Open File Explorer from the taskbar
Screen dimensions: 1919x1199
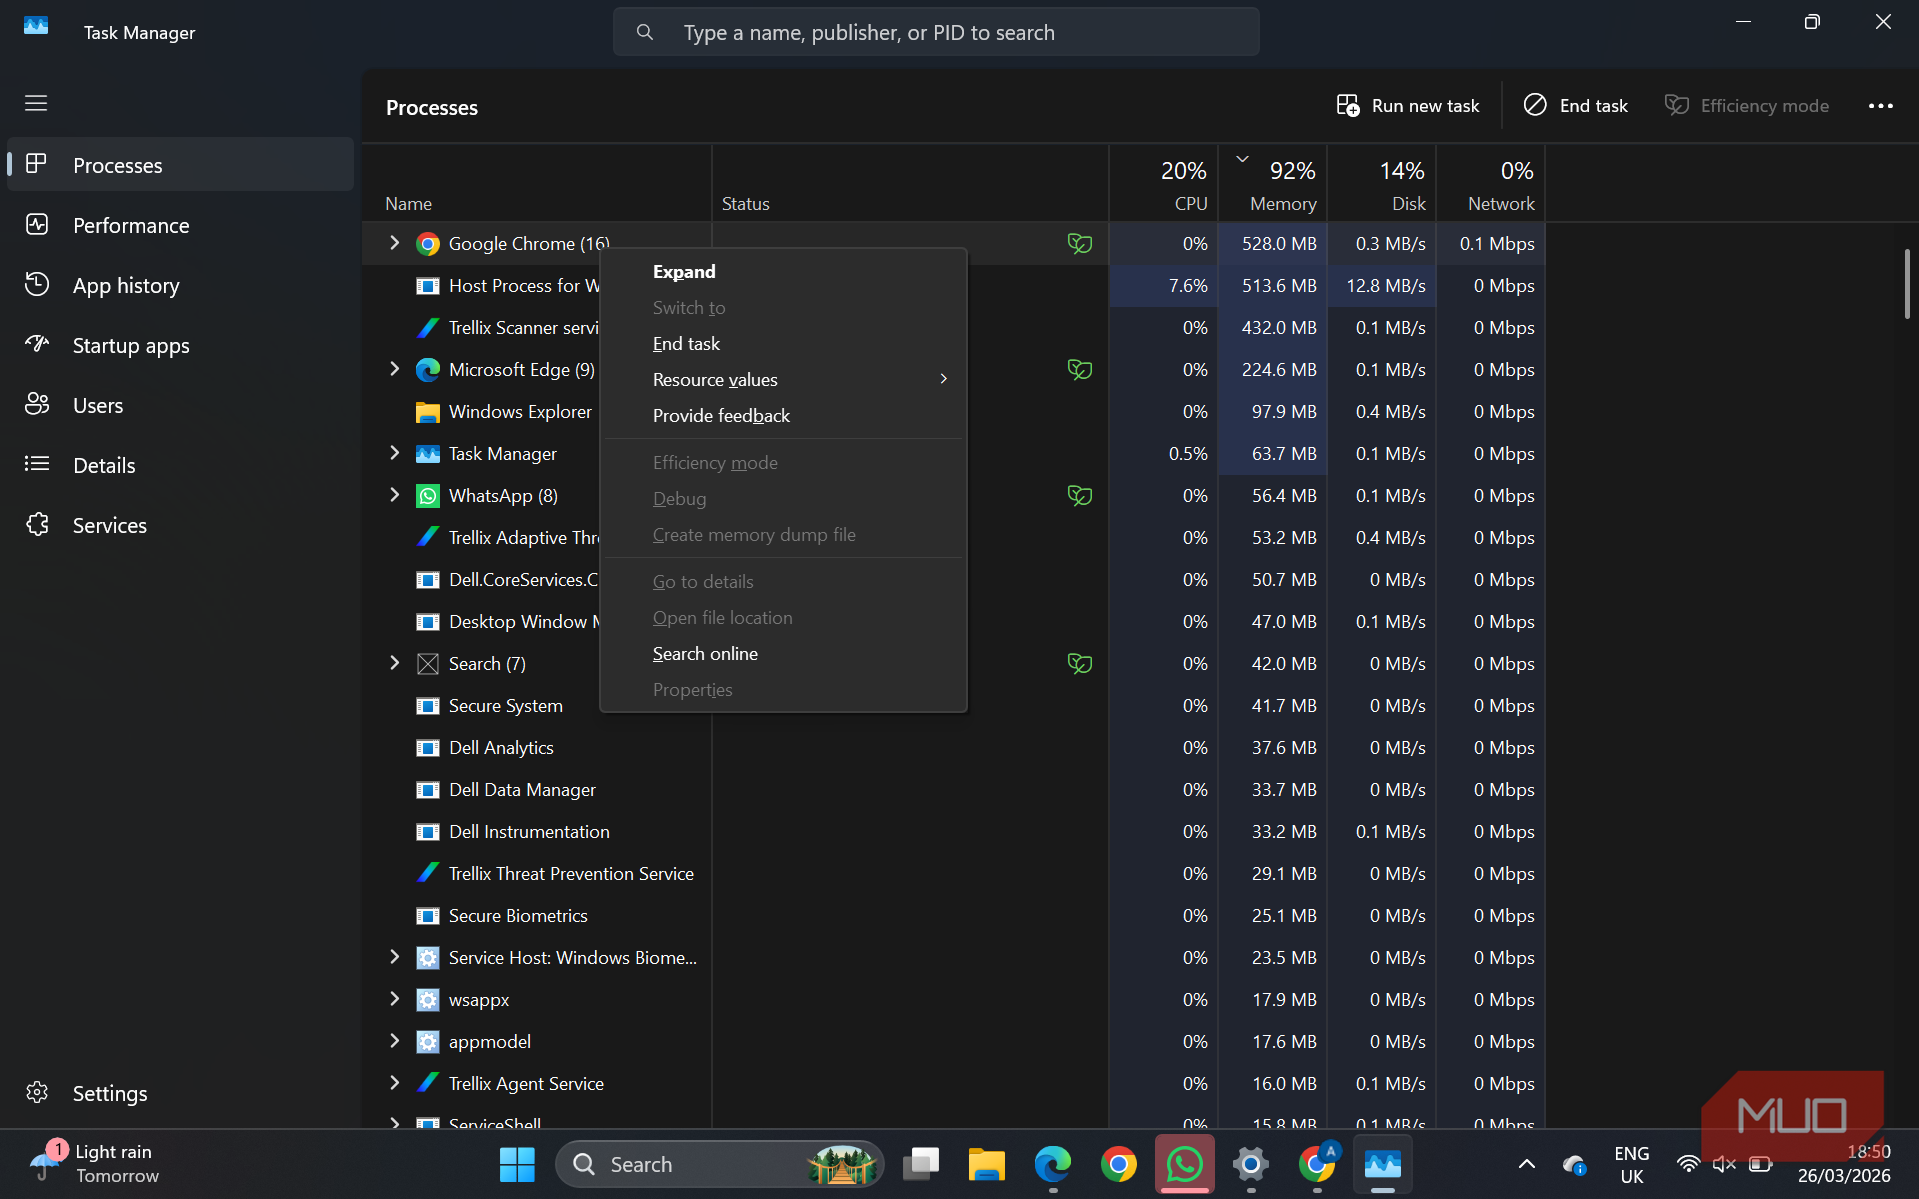pos(986,1164)
